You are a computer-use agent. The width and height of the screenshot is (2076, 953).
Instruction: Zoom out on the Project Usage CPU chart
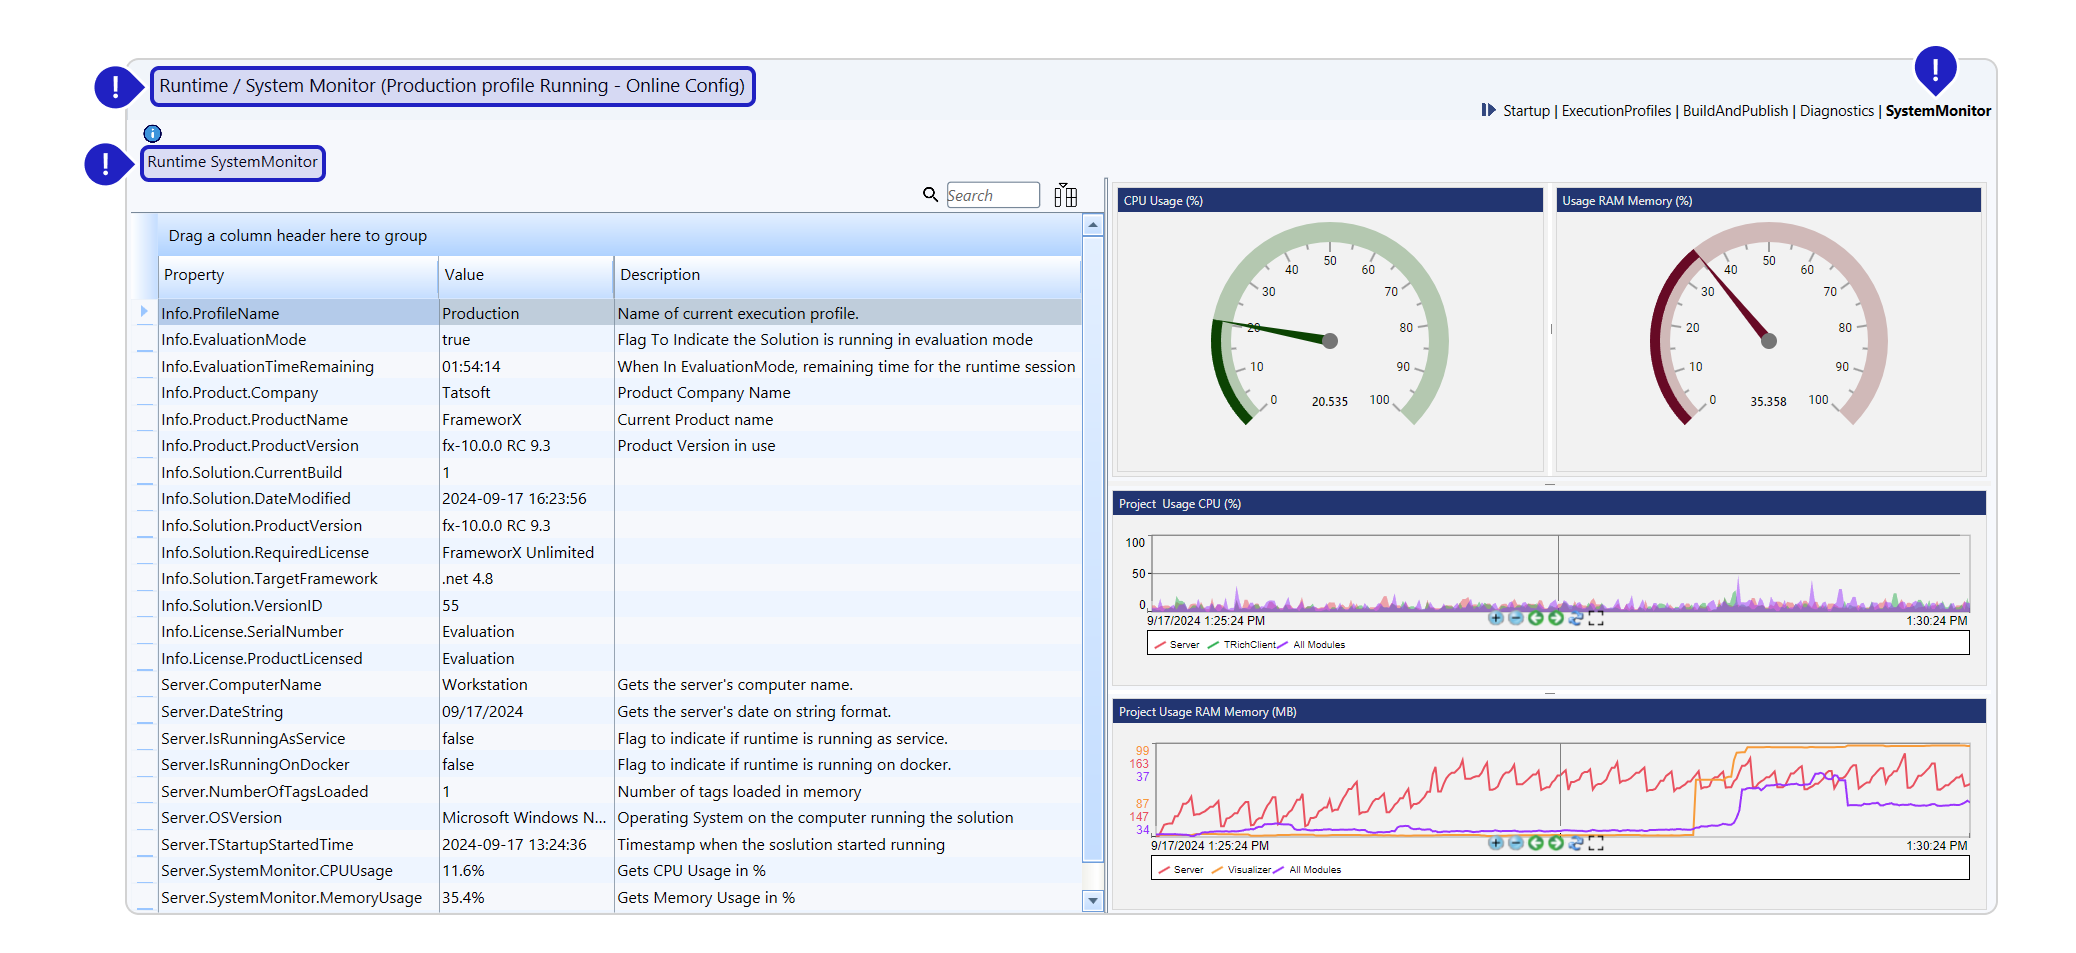pyautogui.click(x=1515, y=619)
